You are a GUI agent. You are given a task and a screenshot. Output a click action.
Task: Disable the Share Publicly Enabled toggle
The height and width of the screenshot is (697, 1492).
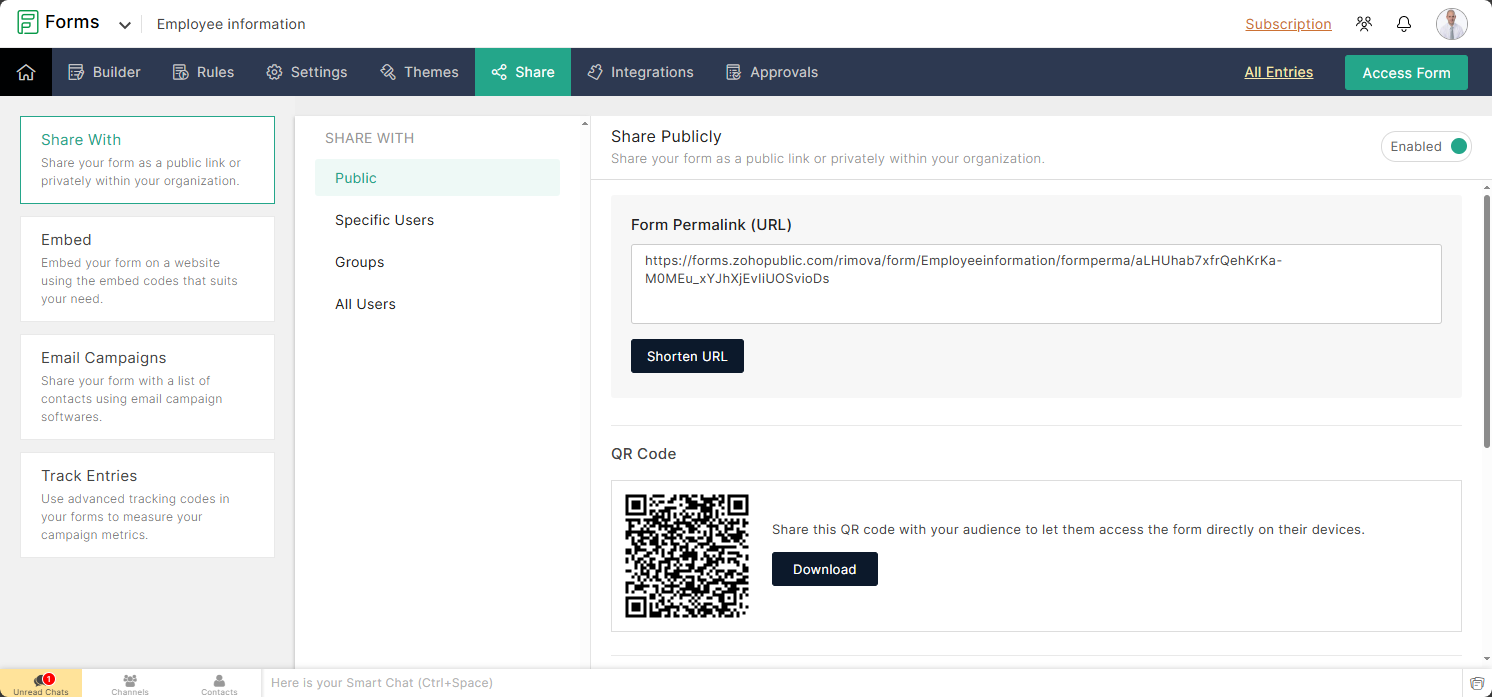pyautogui.click(x=1457, y=146)
